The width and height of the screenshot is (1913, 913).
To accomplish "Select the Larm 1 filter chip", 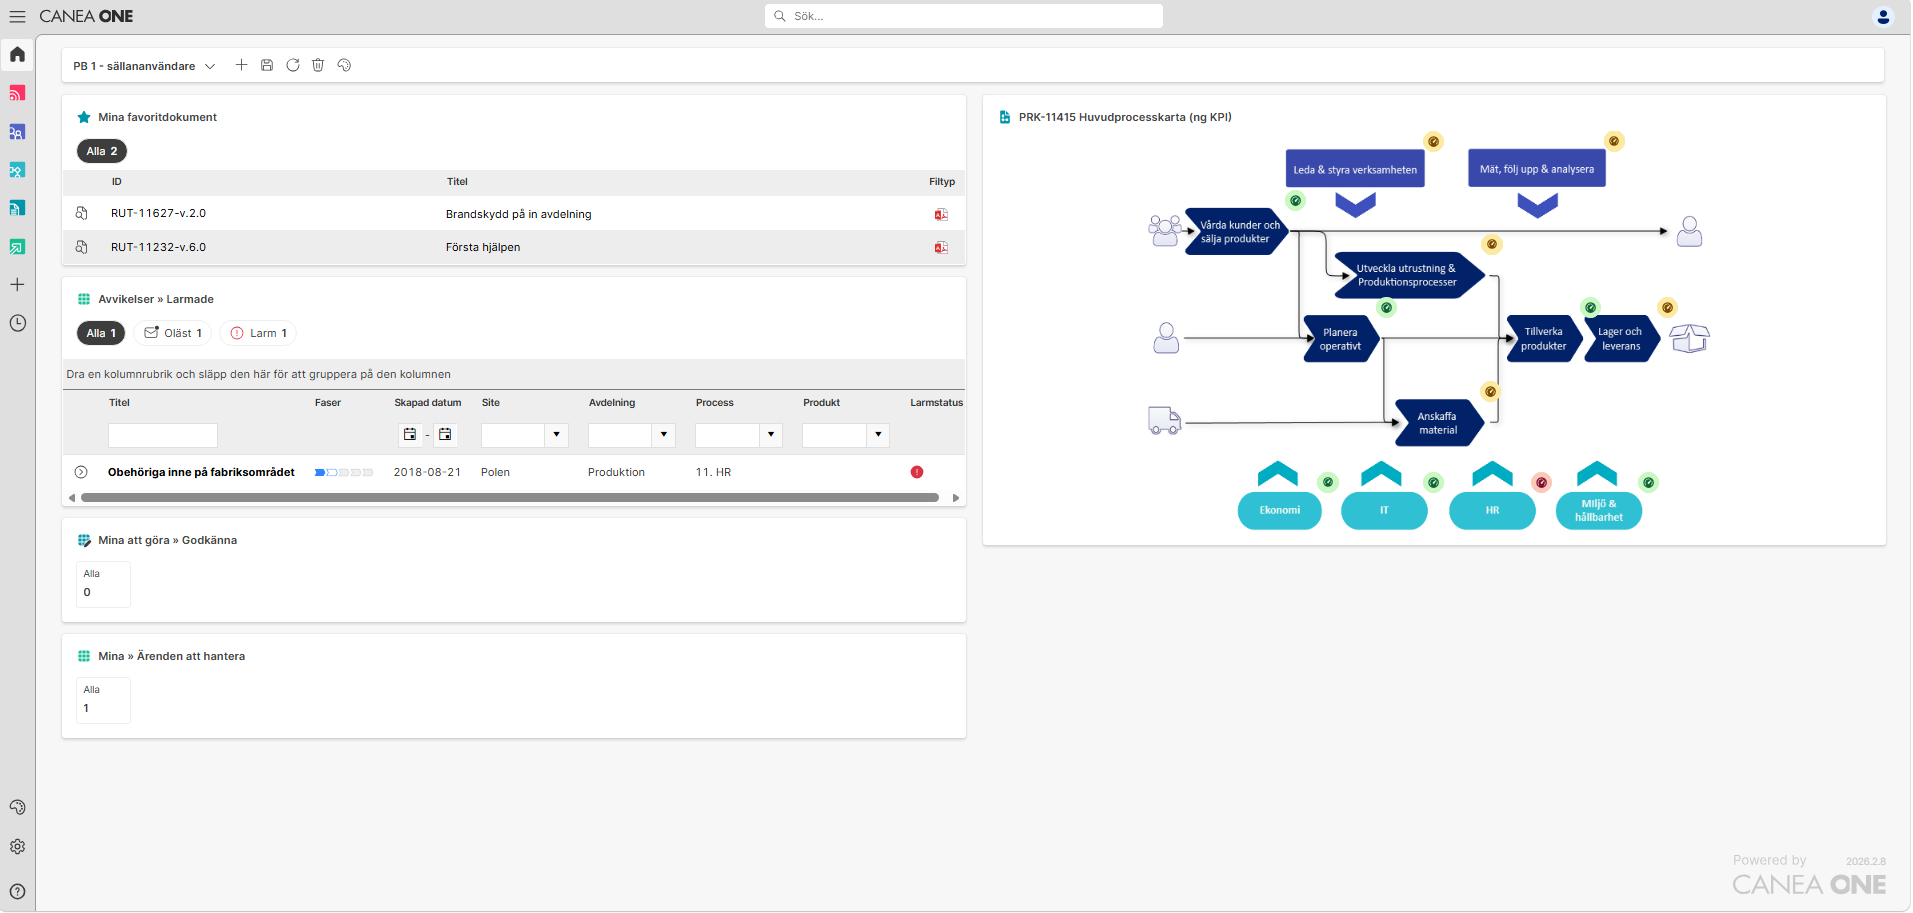I will tap(258, 333).
